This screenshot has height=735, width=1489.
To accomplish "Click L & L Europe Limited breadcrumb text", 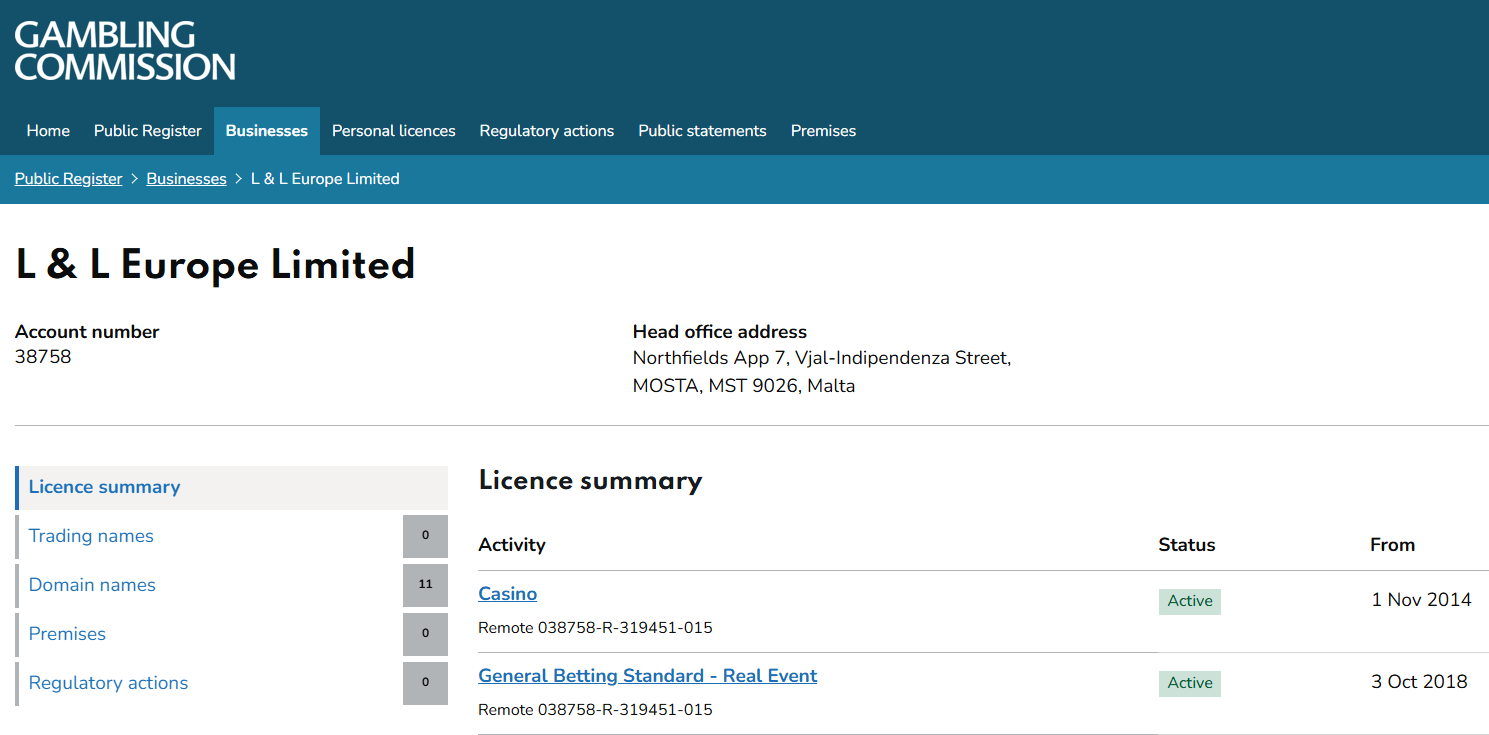I will 325,179.
